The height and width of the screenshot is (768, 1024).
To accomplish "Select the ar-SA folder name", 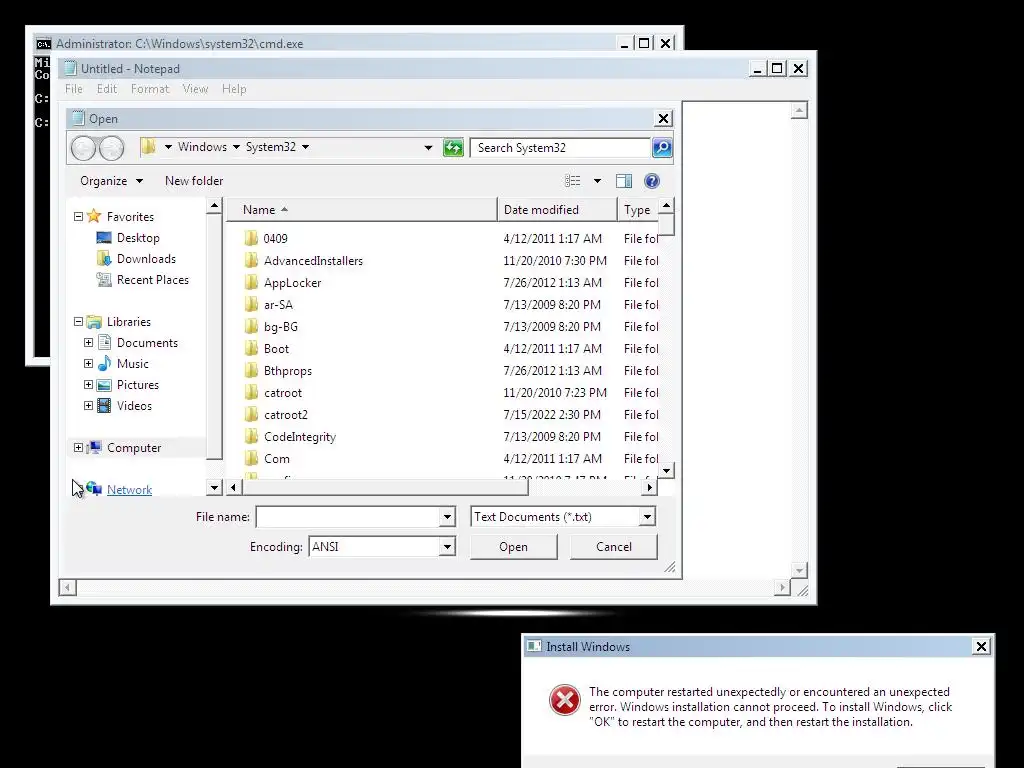I will [278, 305].
